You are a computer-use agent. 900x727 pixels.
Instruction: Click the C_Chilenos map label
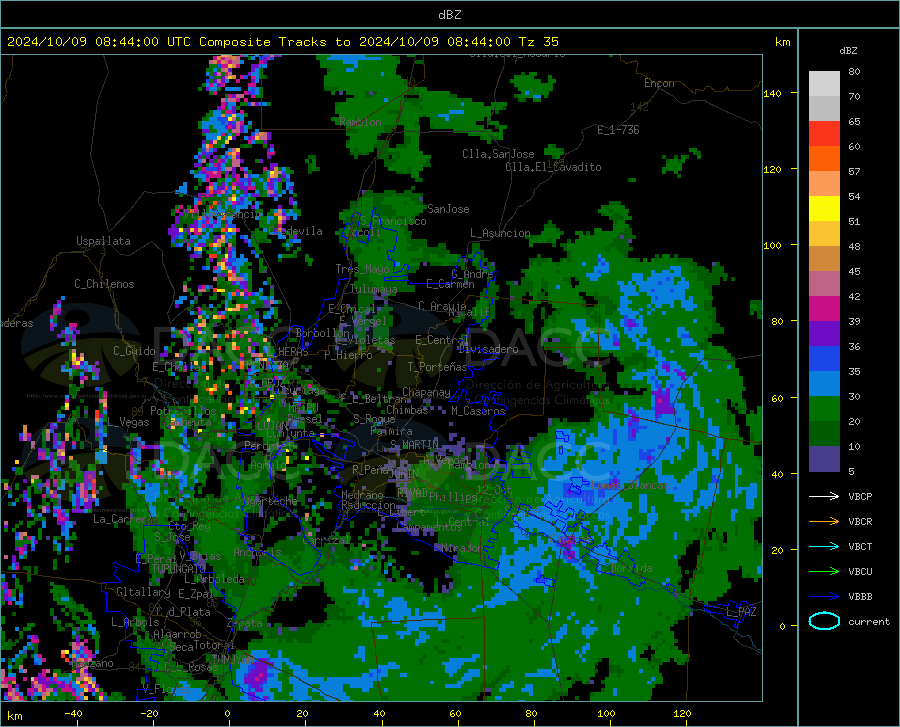pyautogui.click(x=104, y=284)
